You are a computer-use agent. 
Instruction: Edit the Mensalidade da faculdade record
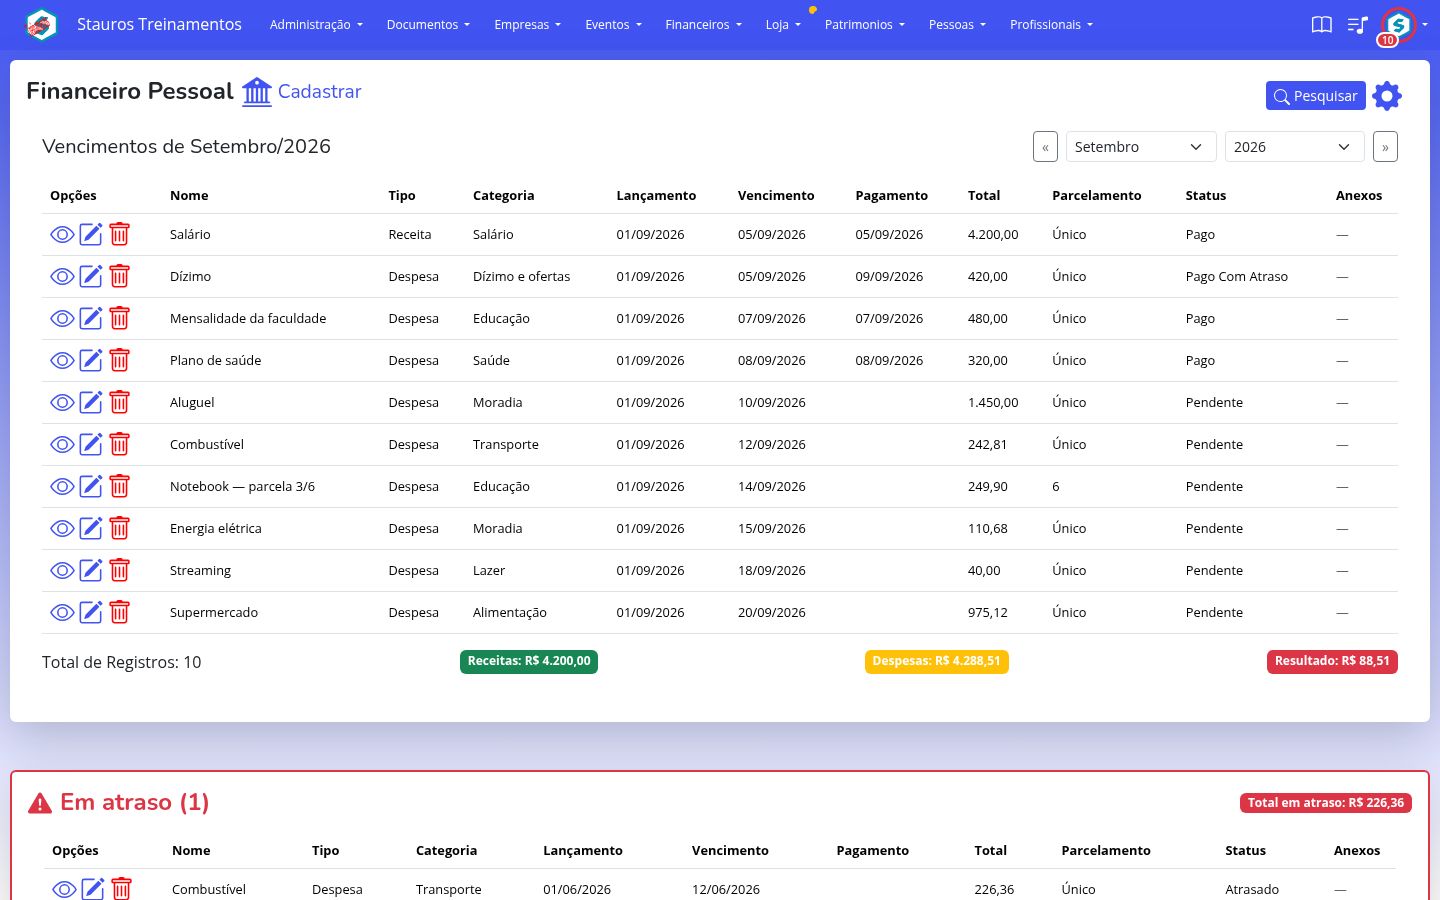click(x=91, y=318)
